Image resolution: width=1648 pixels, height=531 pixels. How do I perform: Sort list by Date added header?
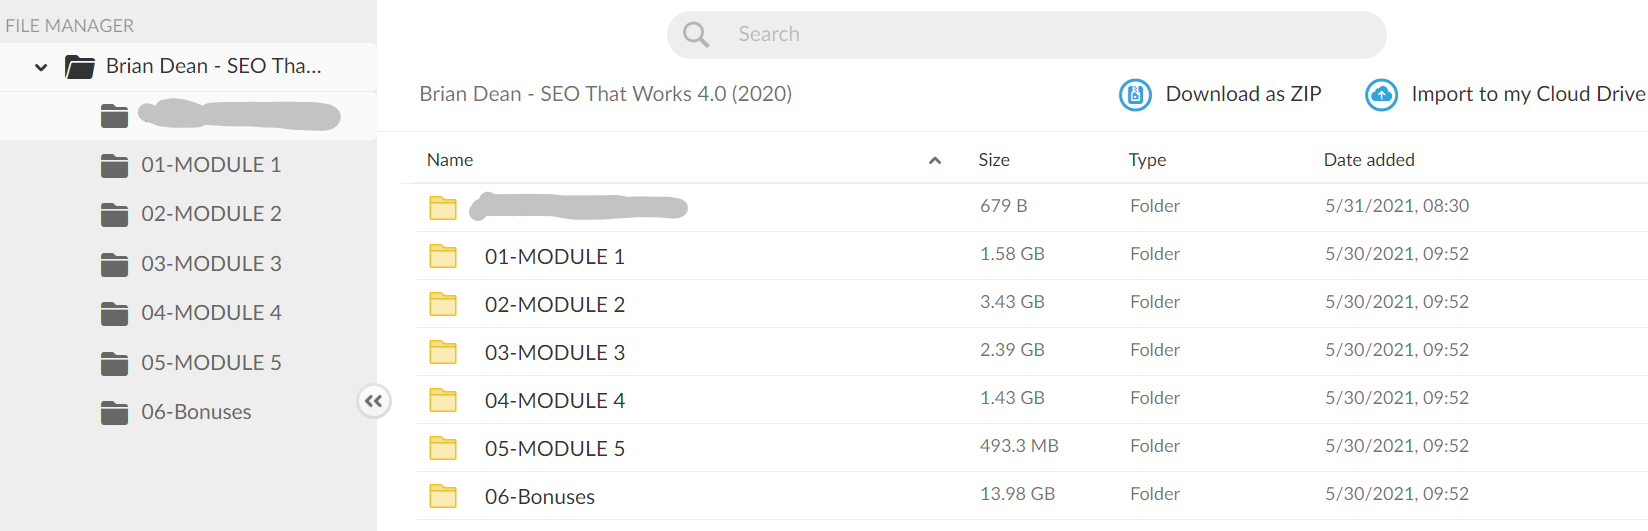coord(1369,160)
